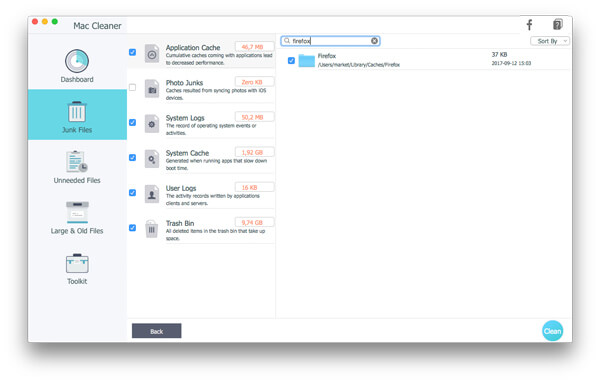
Task: Click the Dashboard label
Action: (x=77, y=80)
